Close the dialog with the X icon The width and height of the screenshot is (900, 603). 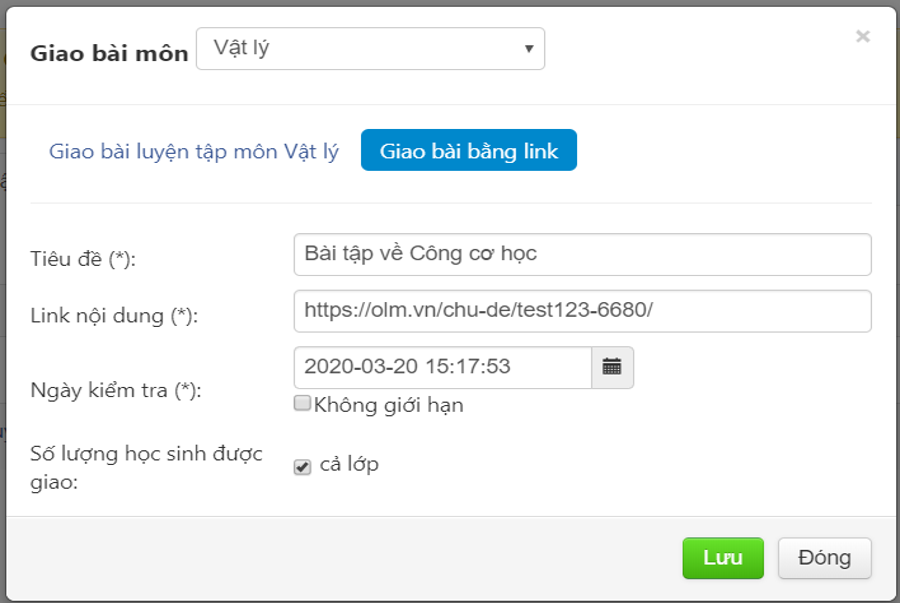coord(863,37)
